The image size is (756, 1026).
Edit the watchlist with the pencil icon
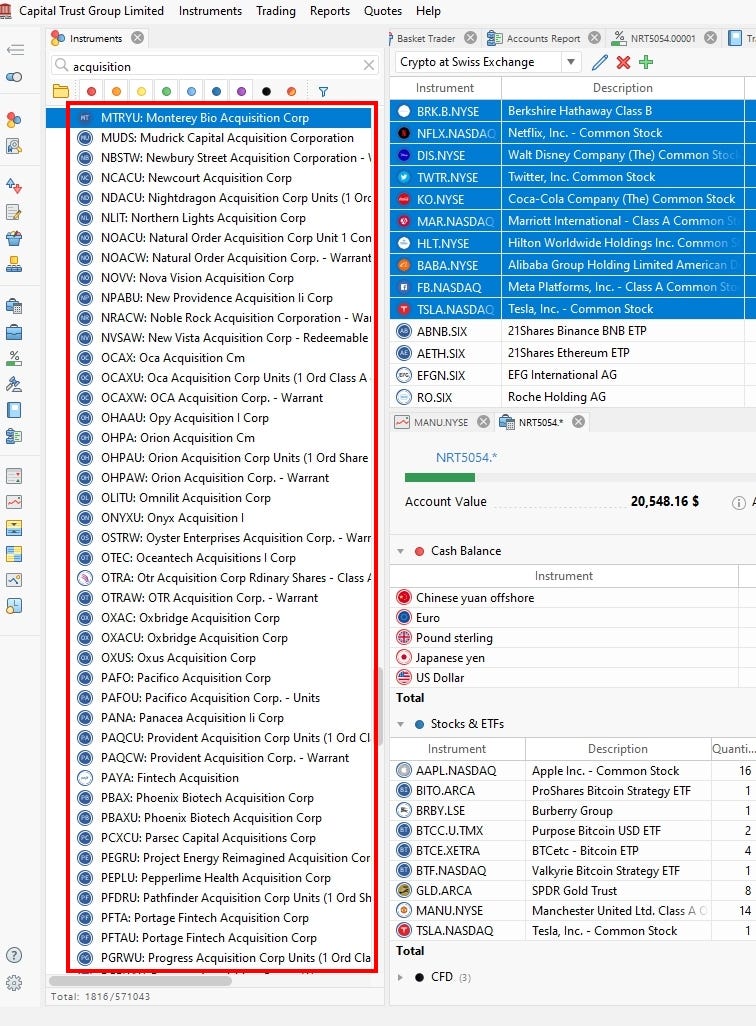[x=600, y=62]
